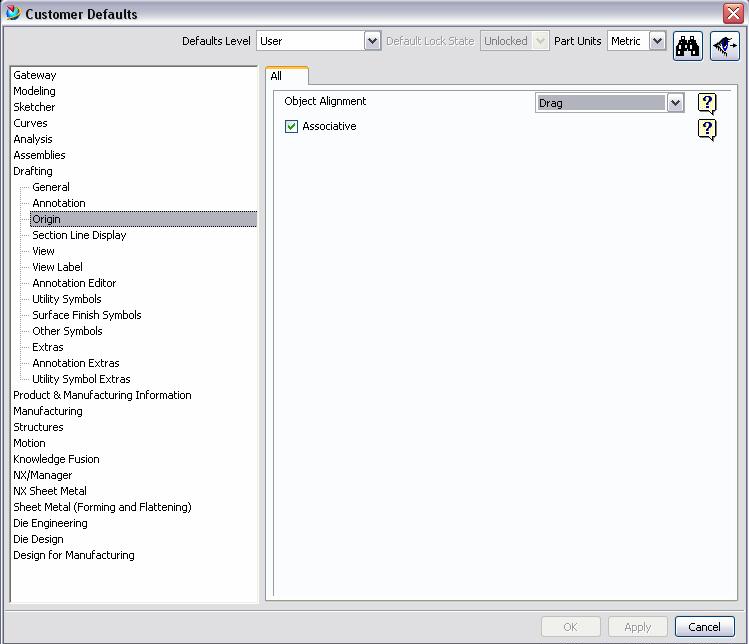Open the Defaults Level dropdown
This screenshot has height=644, width=749.
tap(372, 41)
